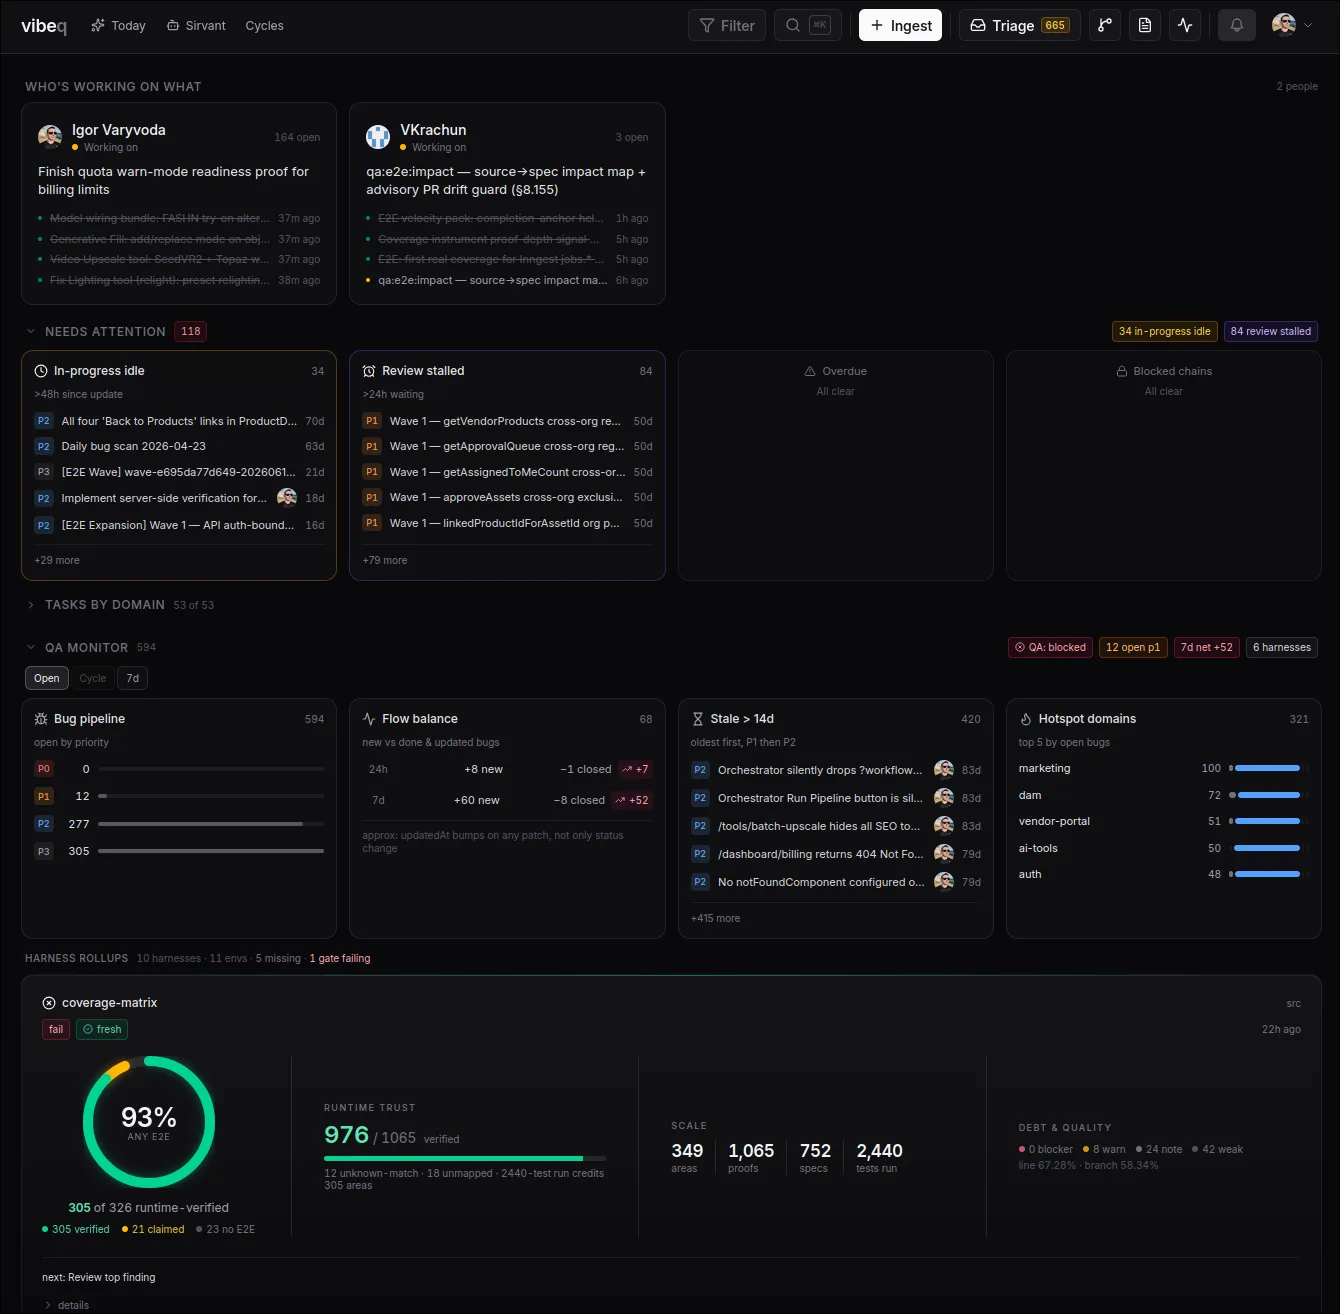Click assignee avatar on 'Implement server-side verification' row
Image resolution: width=1340 pixels, height=1314 pixels.
tap(287, 497)
